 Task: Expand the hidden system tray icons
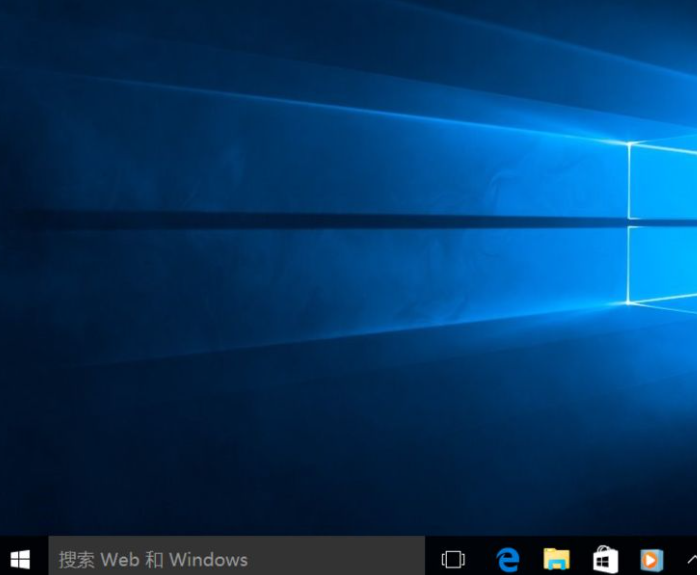[691, 559]
